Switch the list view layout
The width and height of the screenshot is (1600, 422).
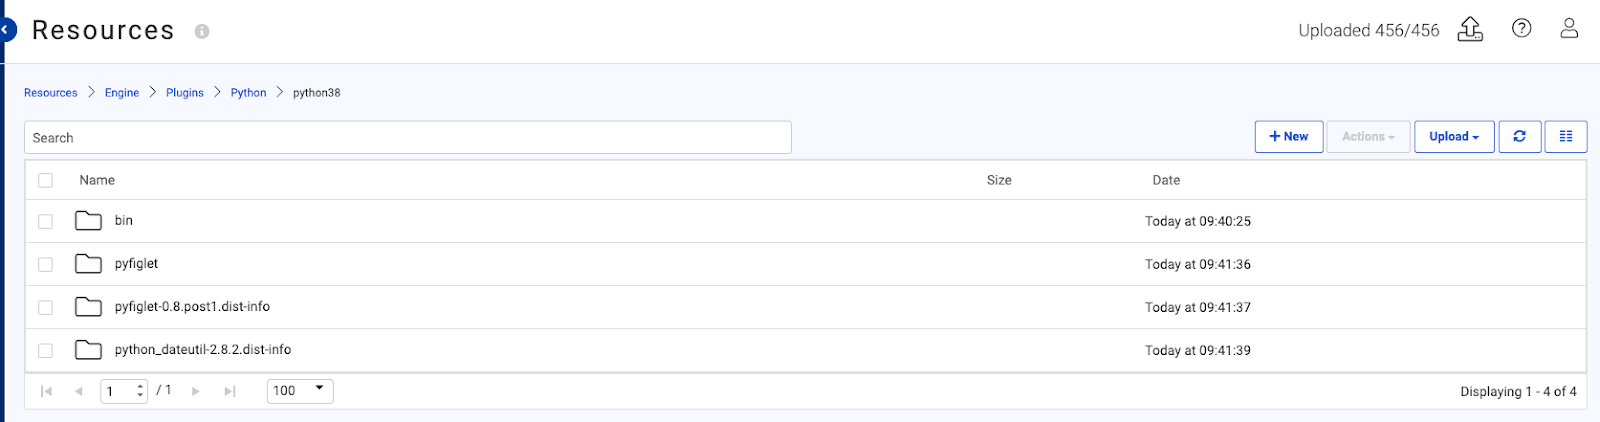pos(1566,137)
